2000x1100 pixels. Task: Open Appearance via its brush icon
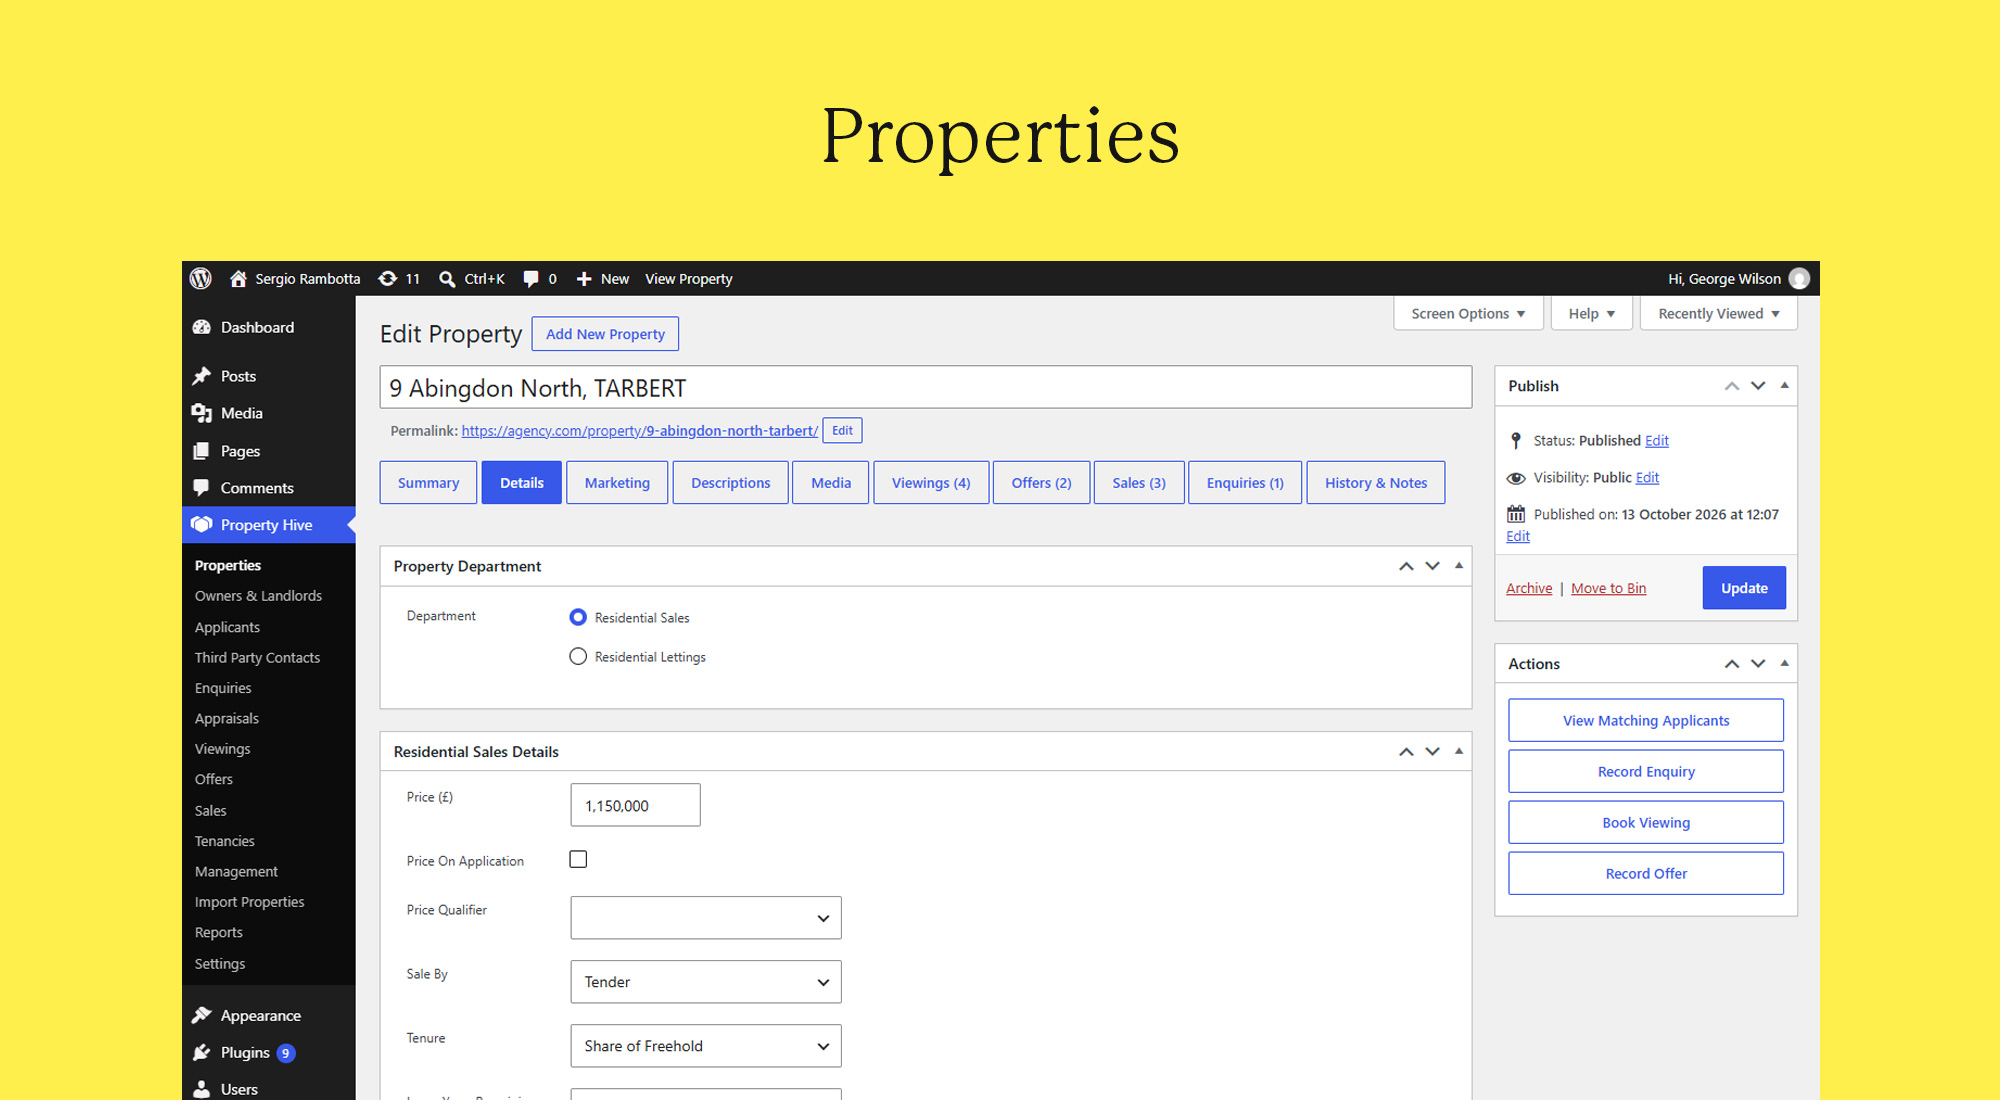(x=202, y=1015)
